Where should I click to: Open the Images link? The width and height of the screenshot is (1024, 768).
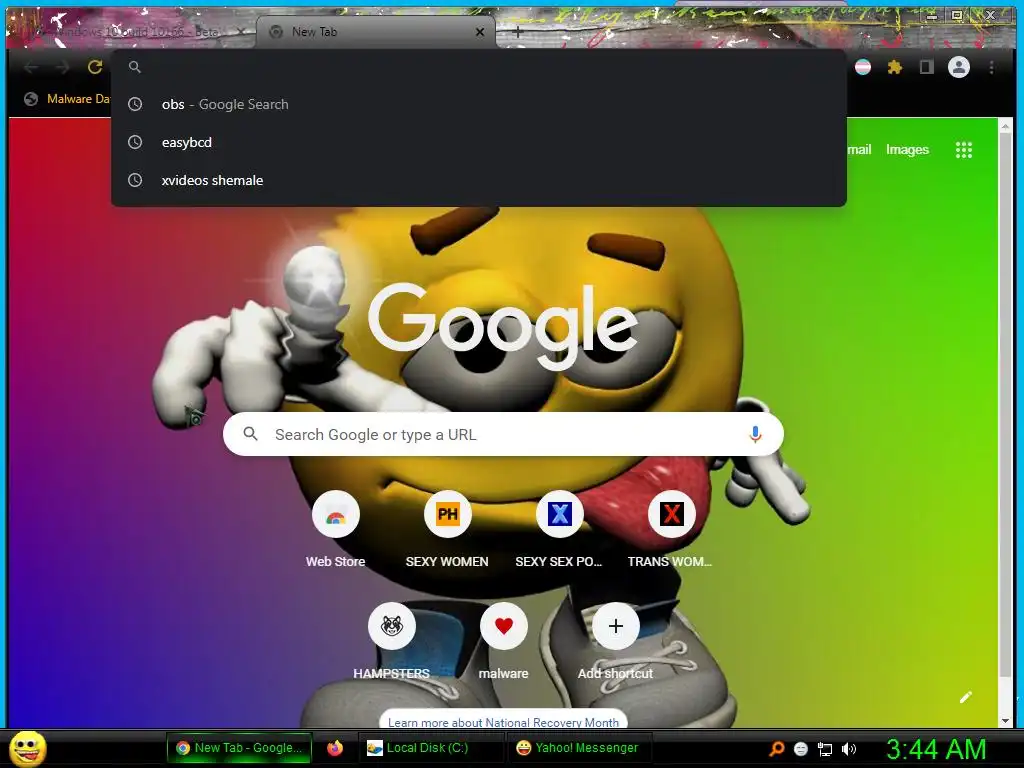(x=907, y=150)
